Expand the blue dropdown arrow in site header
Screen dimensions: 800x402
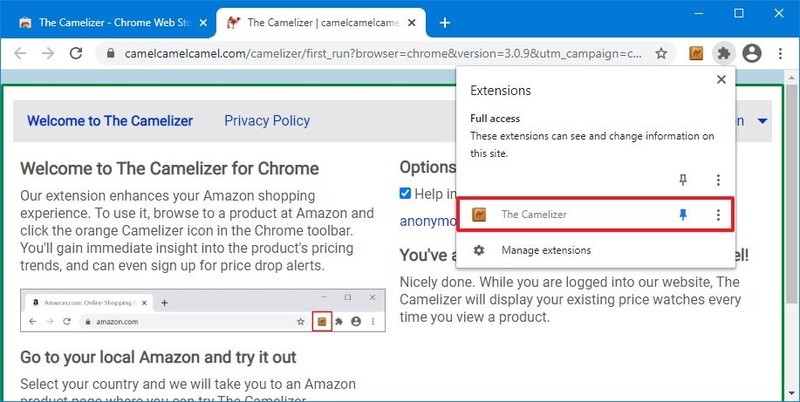[x=763, y=121]
